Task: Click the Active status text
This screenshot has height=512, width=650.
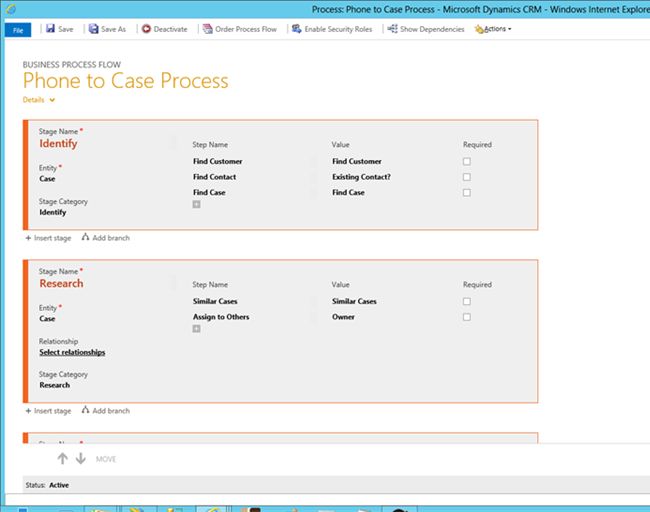Action: (59, 485)
